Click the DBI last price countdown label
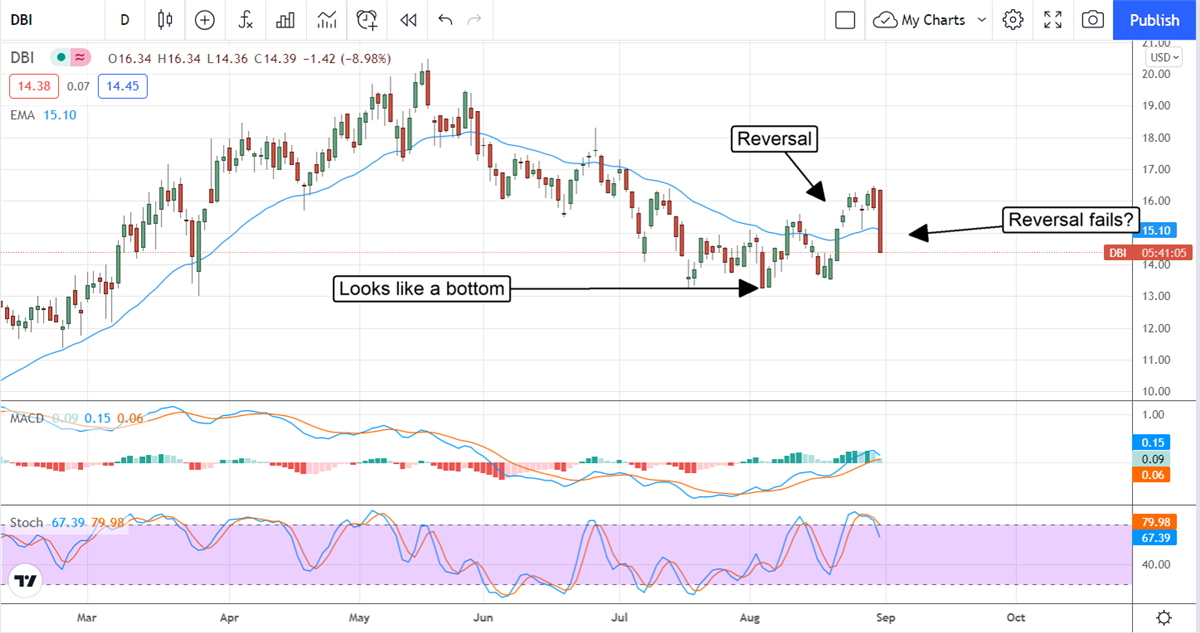The height and width of the screenshot is (633, 1200). [x=1148, y=252]
